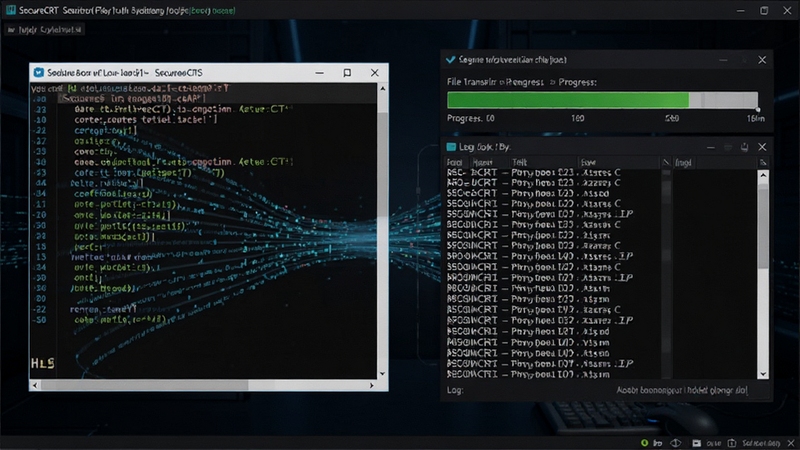
Task: Click the terminal horizontal scrollbar right arrow
Action: [x=371, y=385]
